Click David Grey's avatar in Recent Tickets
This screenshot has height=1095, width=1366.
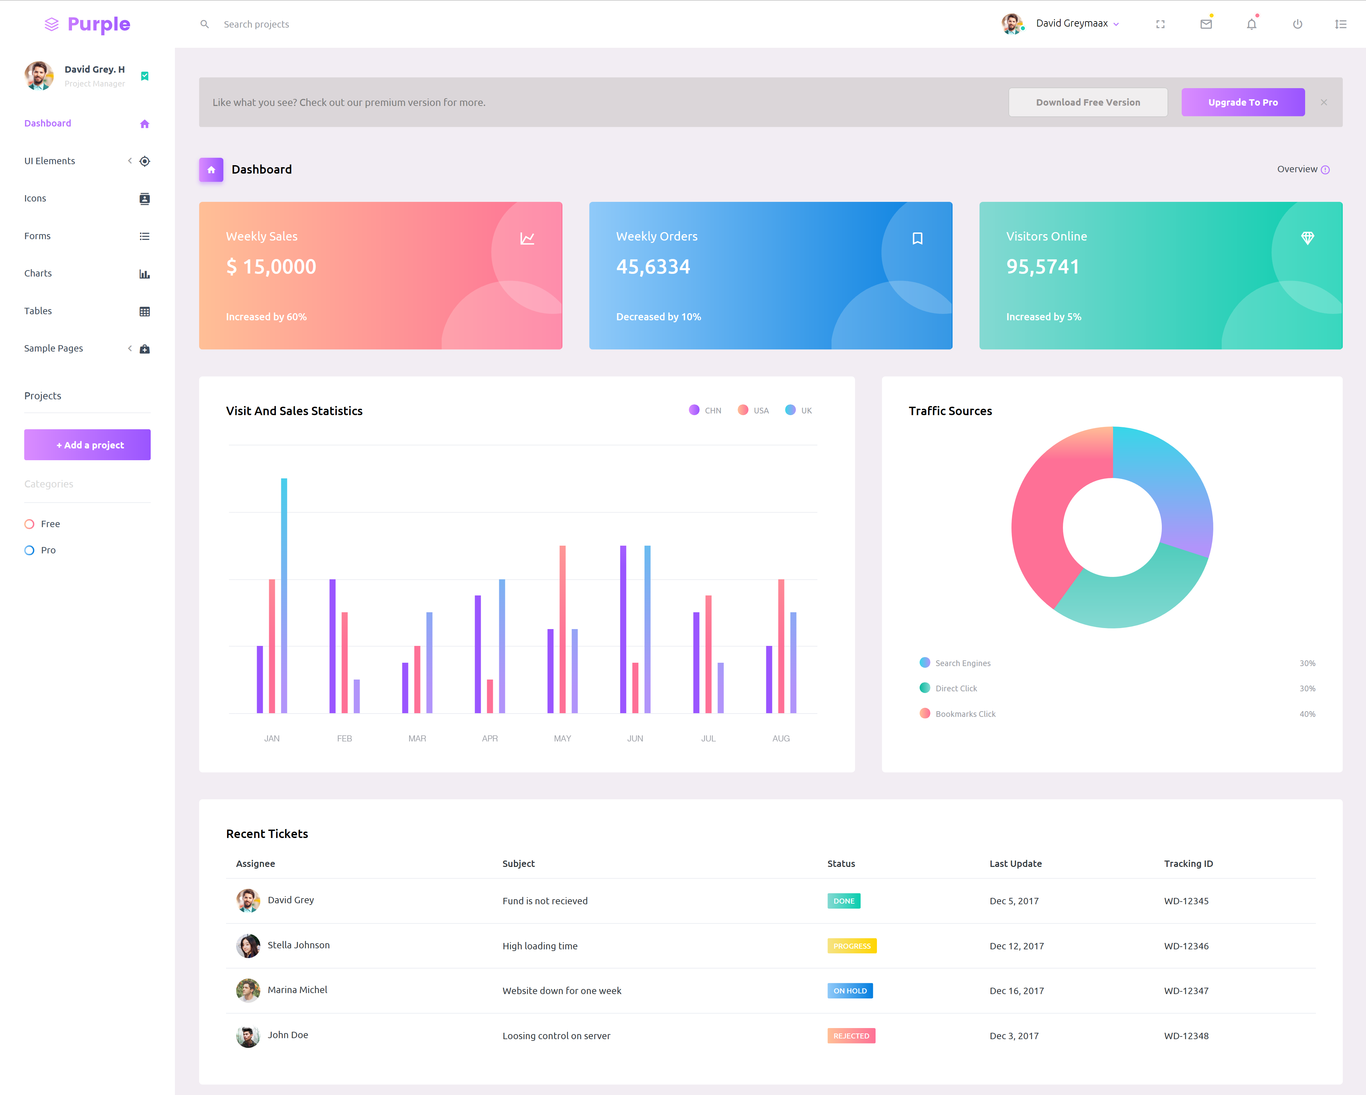(x=248, y=900)
